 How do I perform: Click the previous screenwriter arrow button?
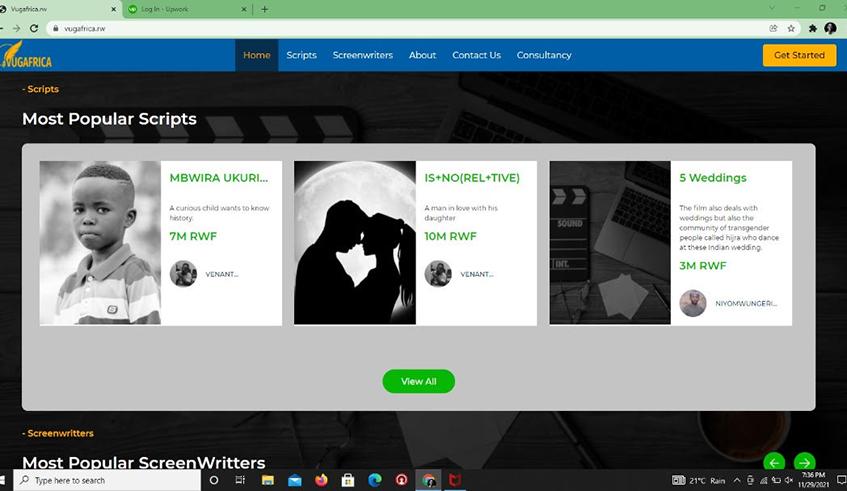click(774, 462)
